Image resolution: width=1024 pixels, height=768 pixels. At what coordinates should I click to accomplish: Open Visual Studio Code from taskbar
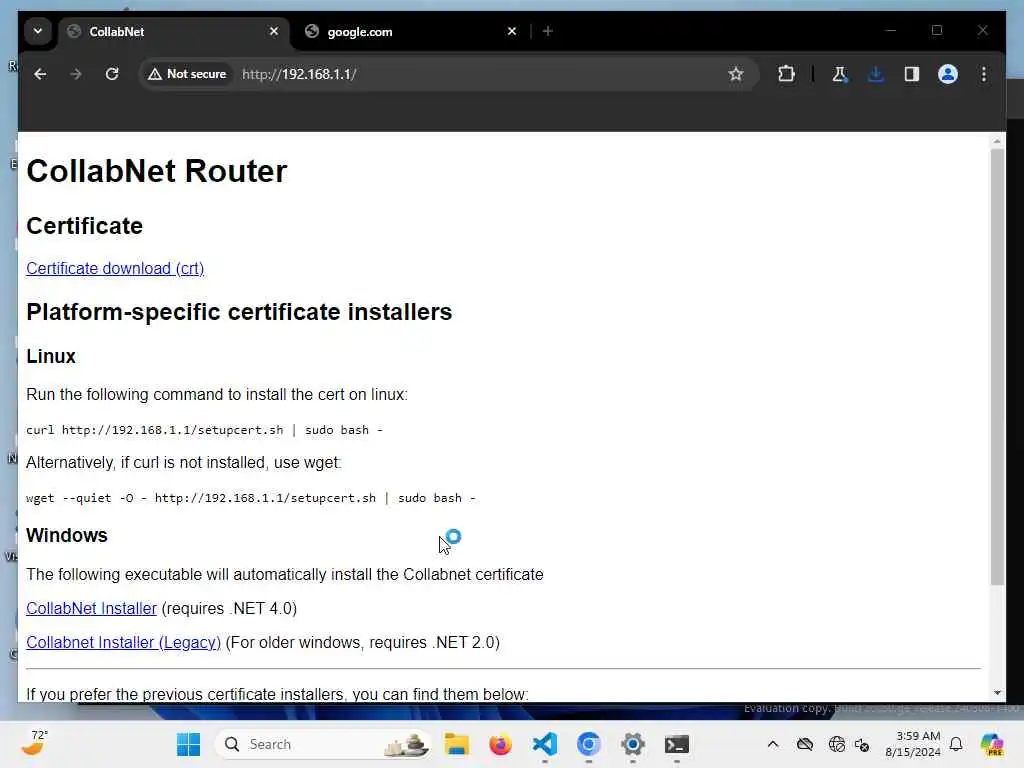click(x=545, y=744)
